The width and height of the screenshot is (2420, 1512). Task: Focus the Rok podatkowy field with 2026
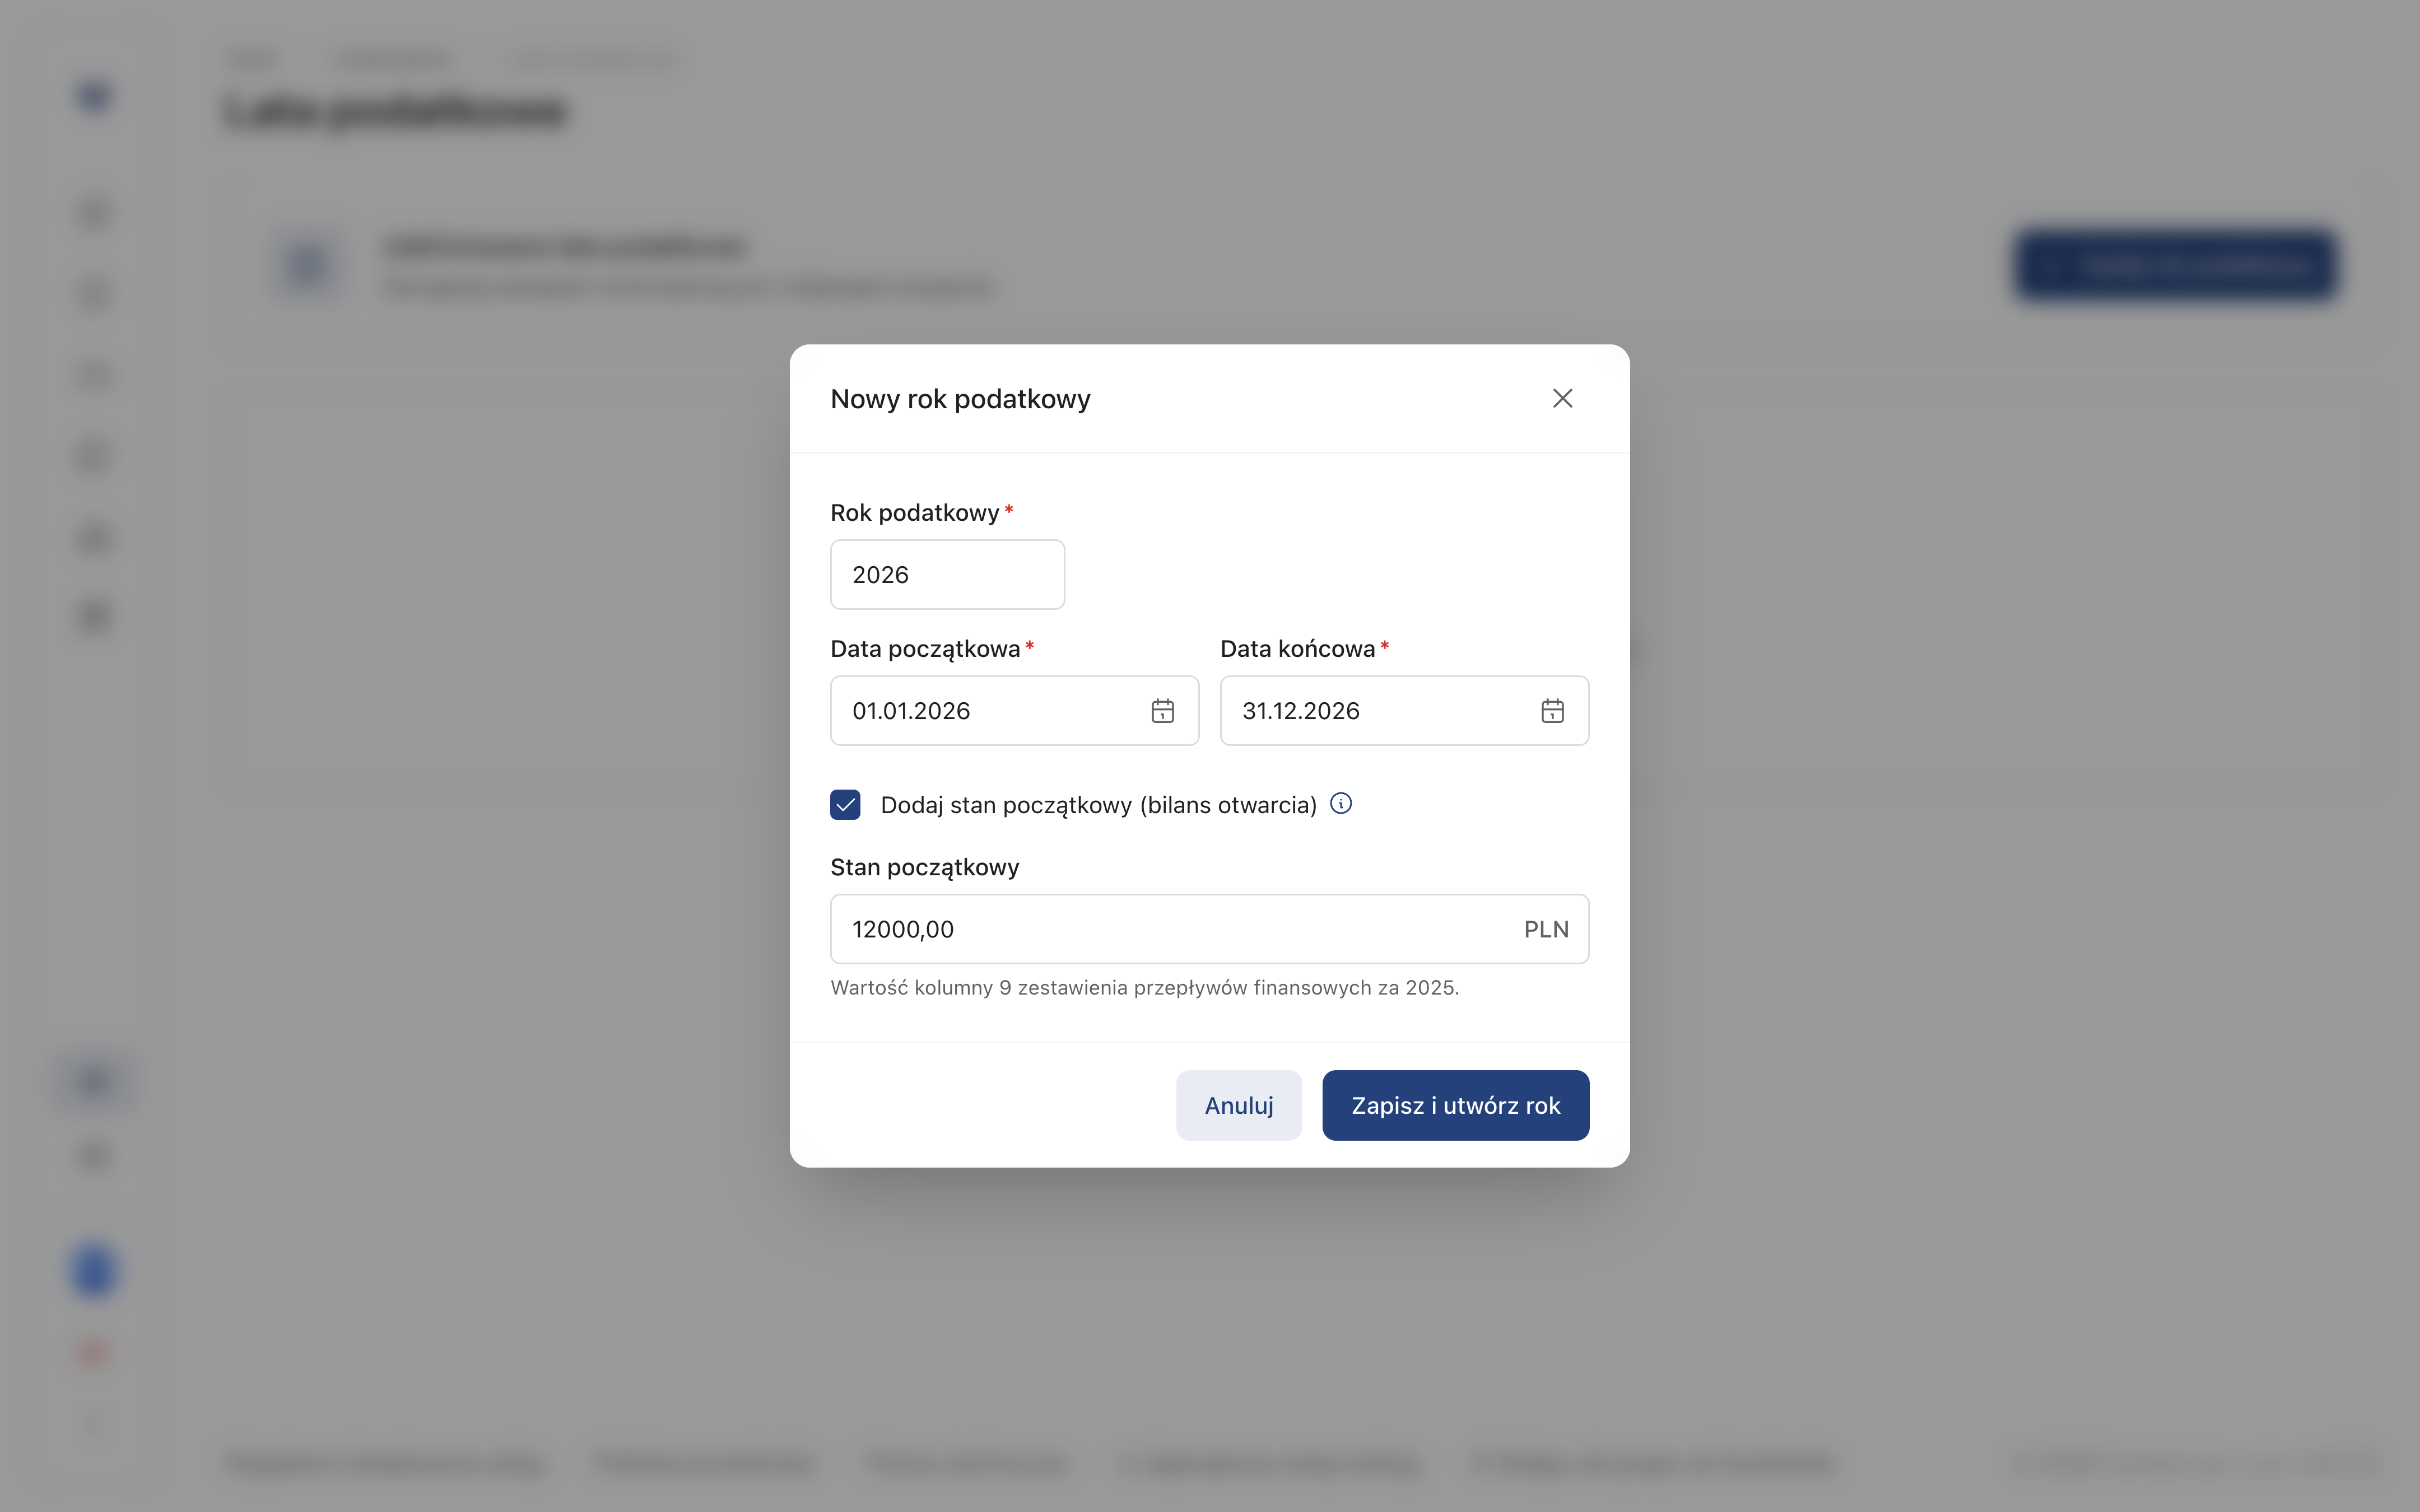coord(947,574)
